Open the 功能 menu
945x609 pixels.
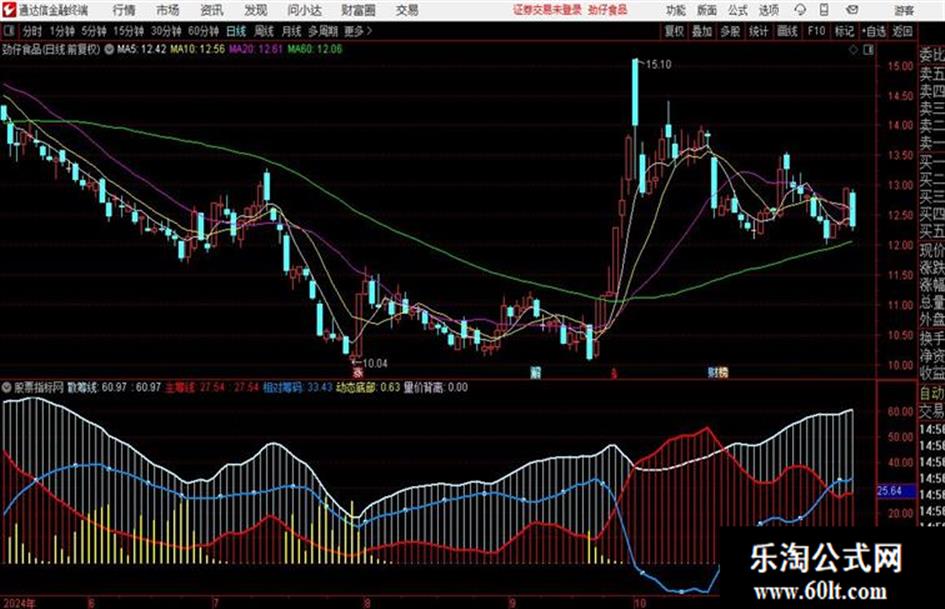pos(676,10)
